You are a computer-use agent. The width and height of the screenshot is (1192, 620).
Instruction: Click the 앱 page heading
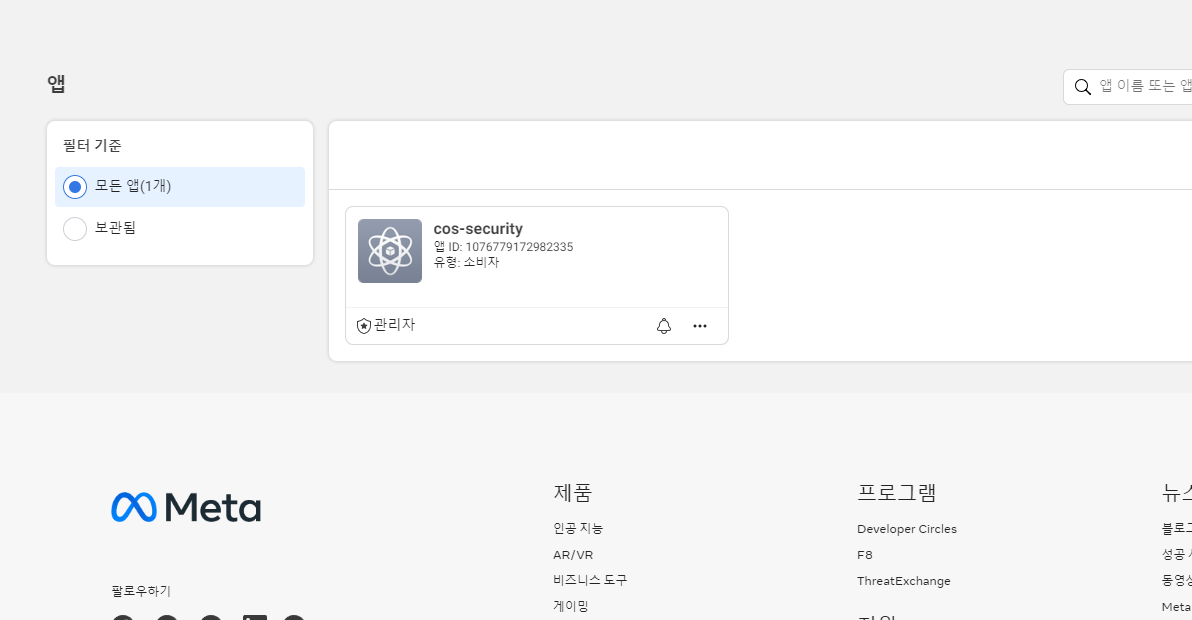coord(56,84)
